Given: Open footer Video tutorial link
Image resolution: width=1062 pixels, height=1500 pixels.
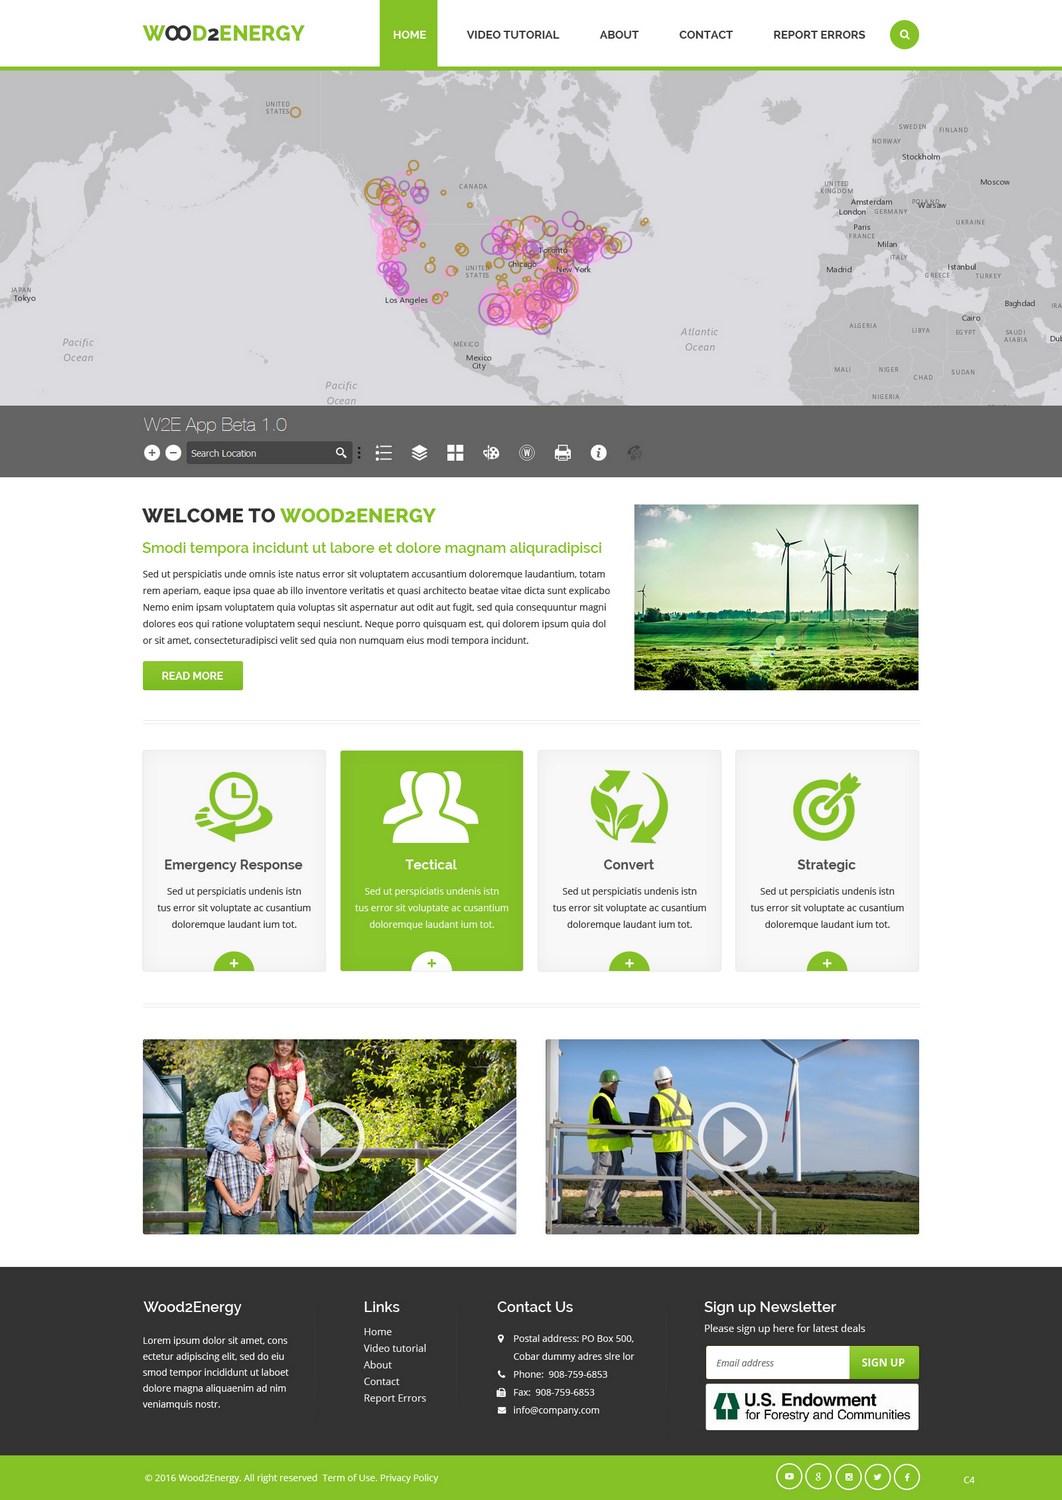Looking at the screenshot, I should (395, 1348).
